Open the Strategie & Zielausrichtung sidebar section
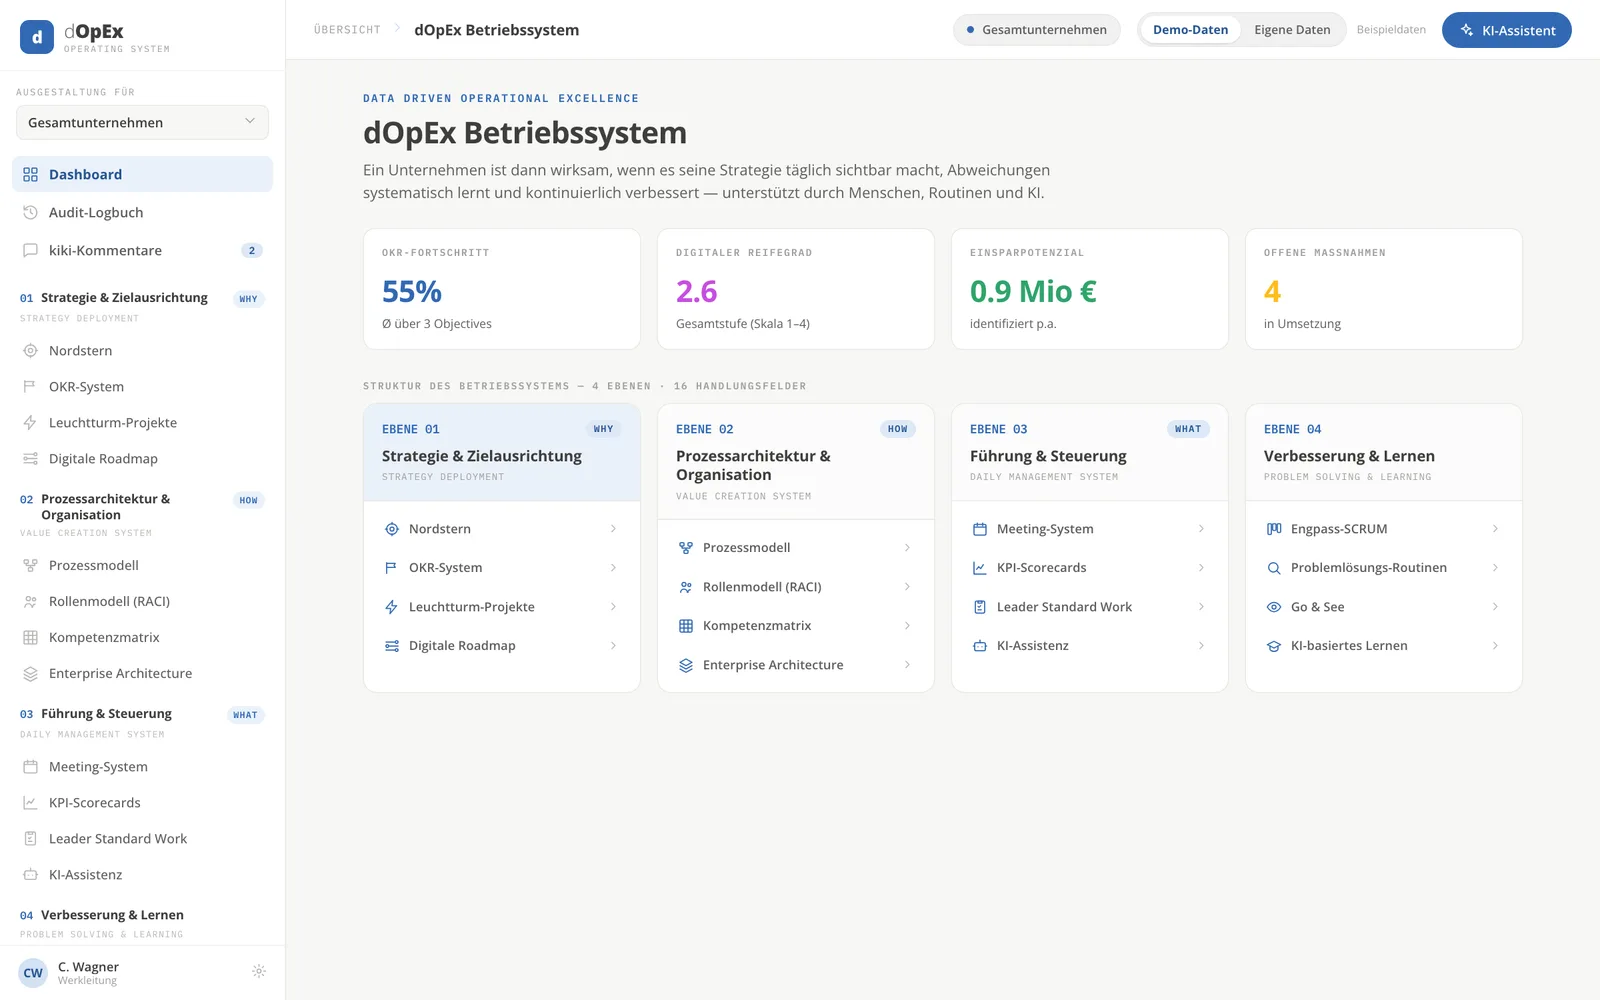 142,306
